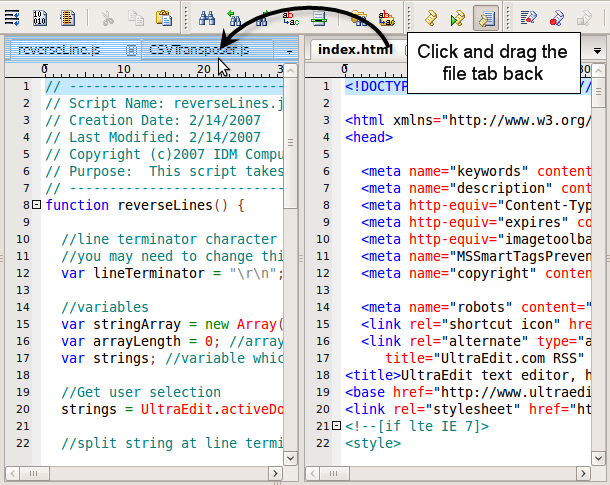The height and width of the screenshot is (485, 610).
Task: Click the Record Macro red-dot icon
Action: 557,18
